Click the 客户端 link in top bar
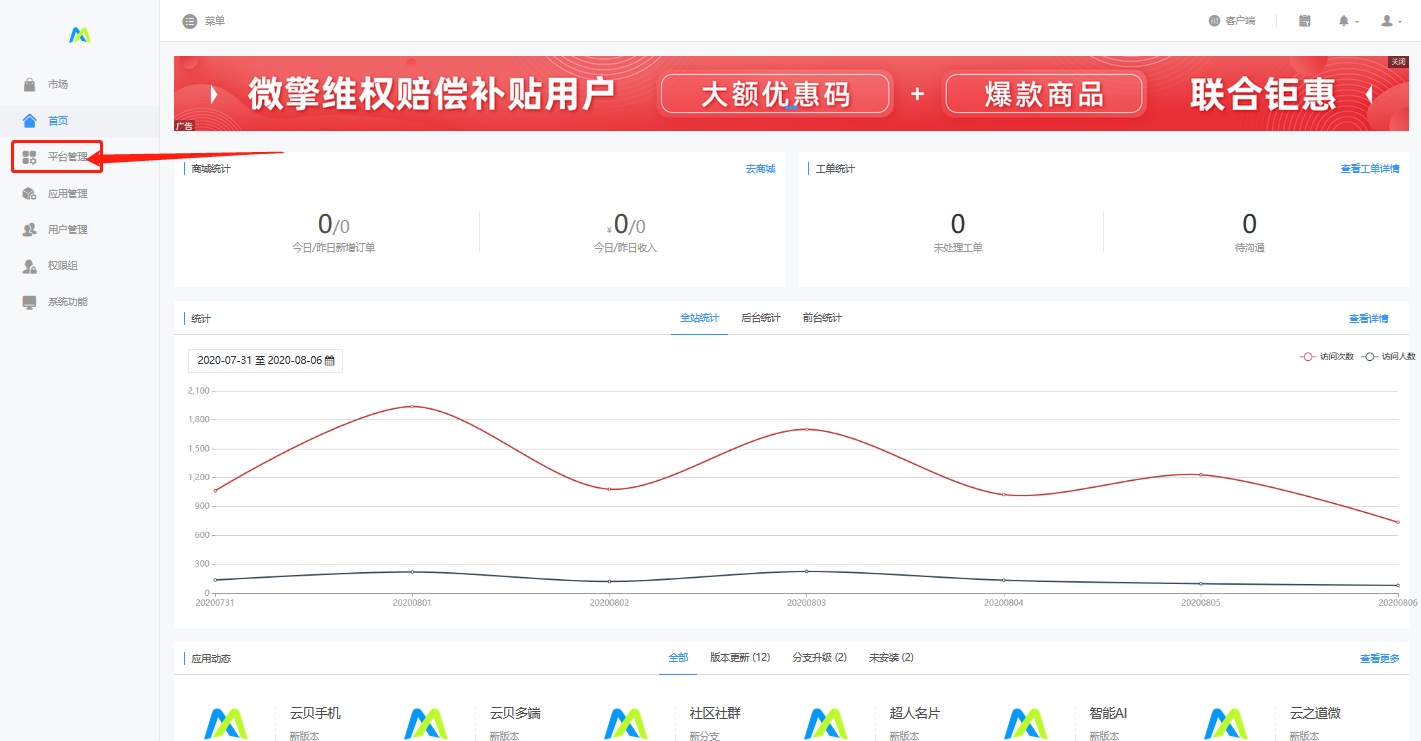This screenshot has height=741, width=1421. (1232, 21)
